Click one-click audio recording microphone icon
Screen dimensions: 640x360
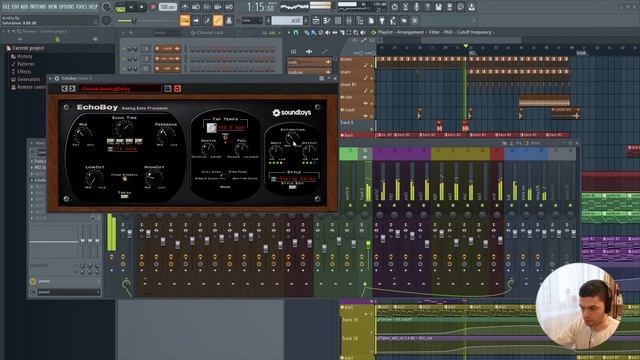[416, 7]
